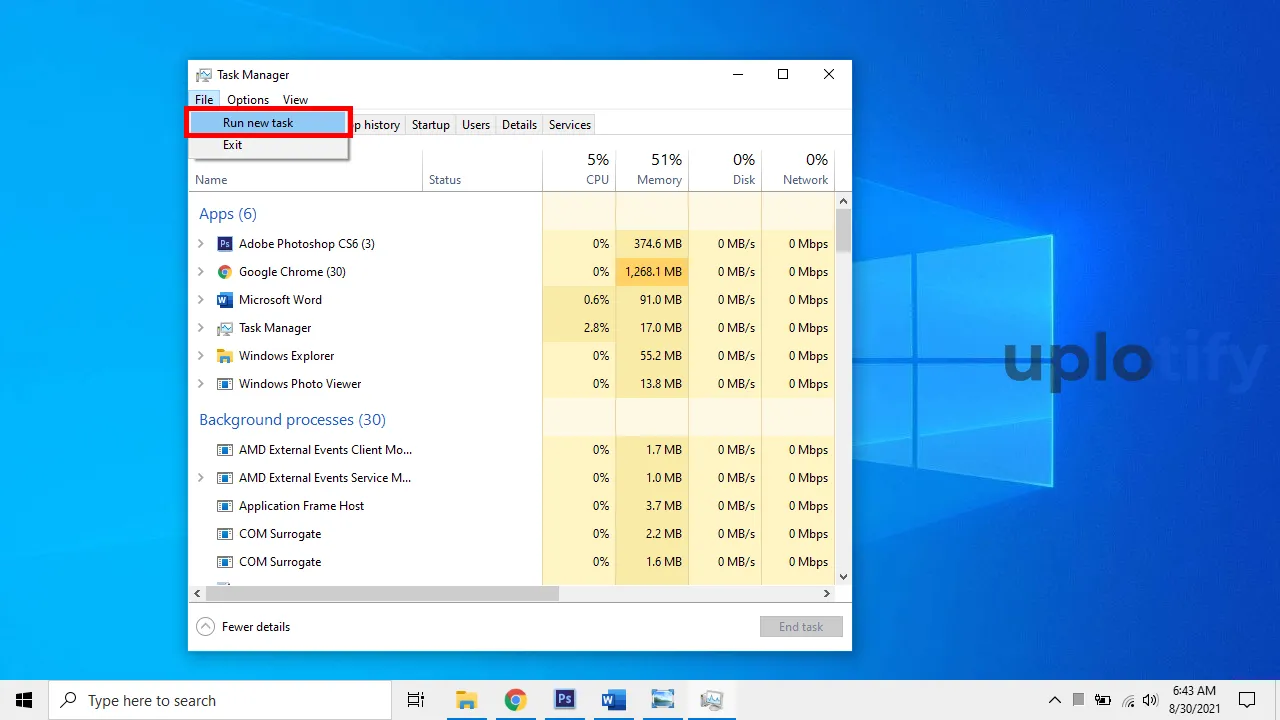Screen dimensions: 1280x720
Task: Sort by the Name column header
Action: click(305, 170)
